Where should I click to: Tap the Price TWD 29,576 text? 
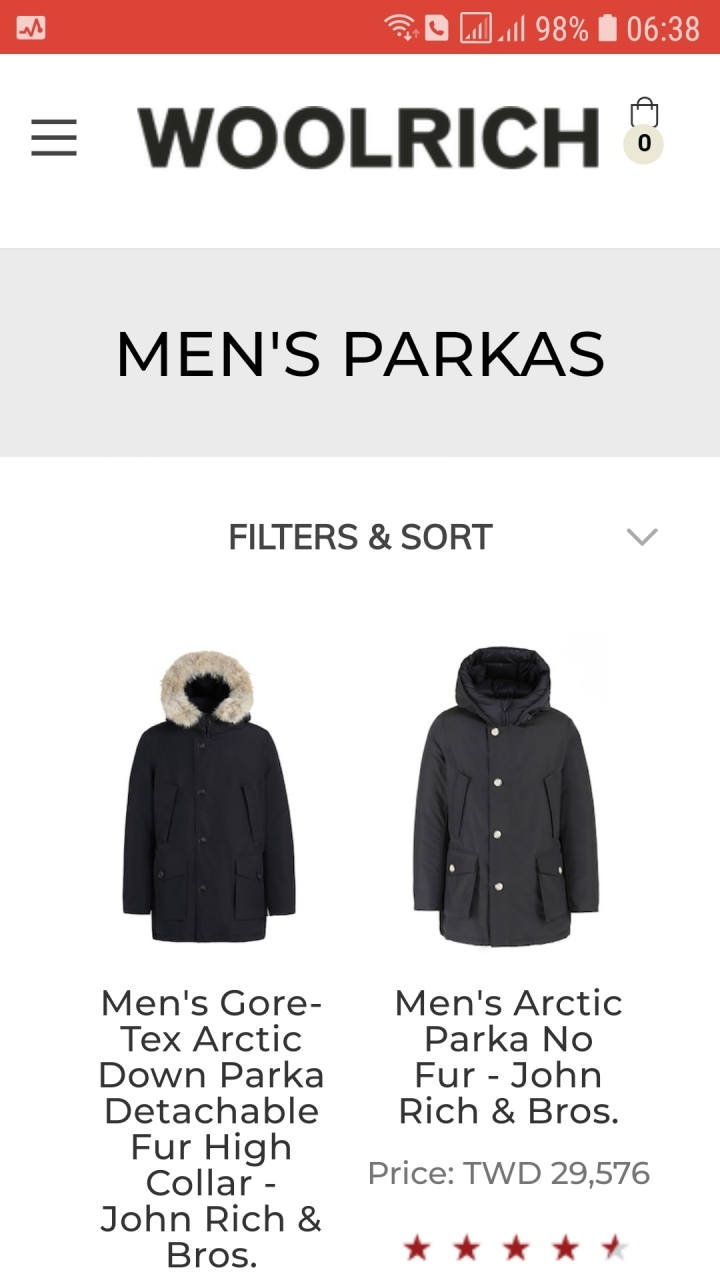[x=508, y=1173]
